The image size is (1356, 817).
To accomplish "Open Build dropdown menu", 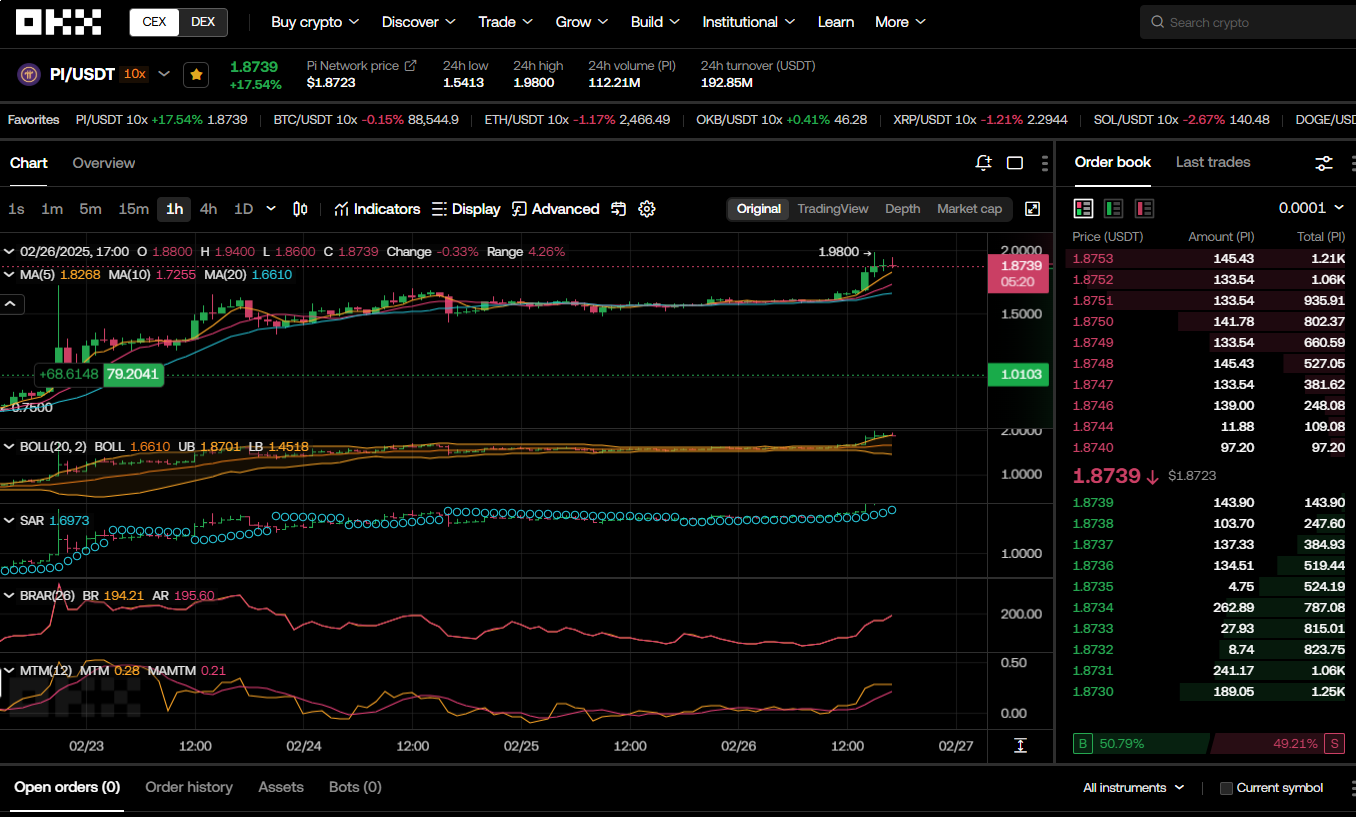I will 655,22.
